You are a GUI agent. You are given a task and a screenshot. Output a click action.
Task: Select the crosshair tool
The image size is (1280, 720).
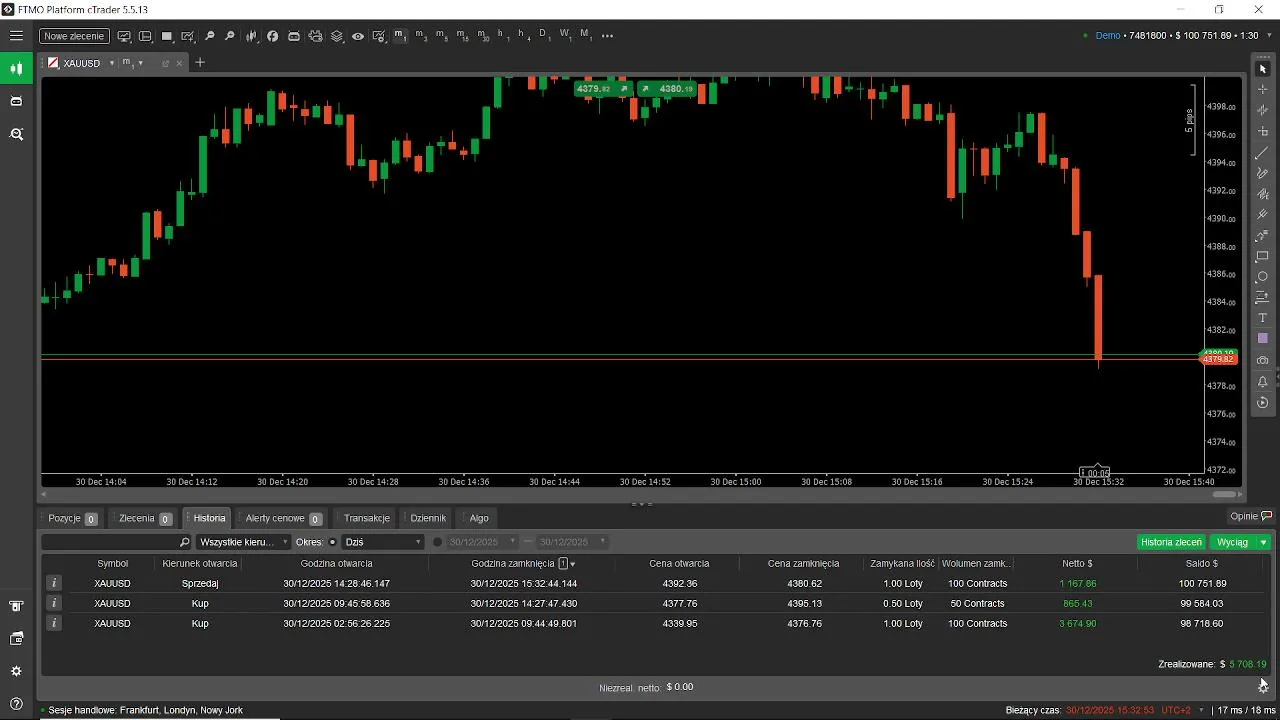(x=1262, y=89)
